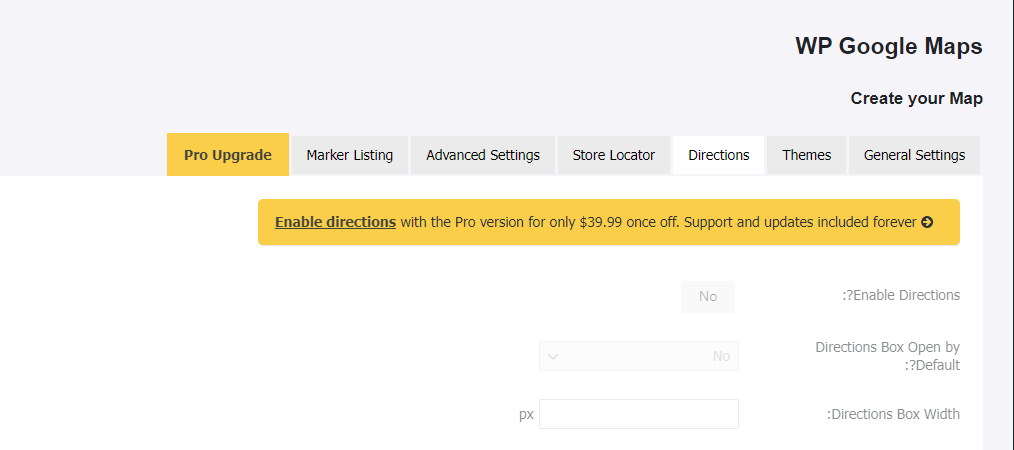Image resolution: width=1014 pixels, height=450 pixels.
Task: Open the General Settings tab
Action: 914,155
